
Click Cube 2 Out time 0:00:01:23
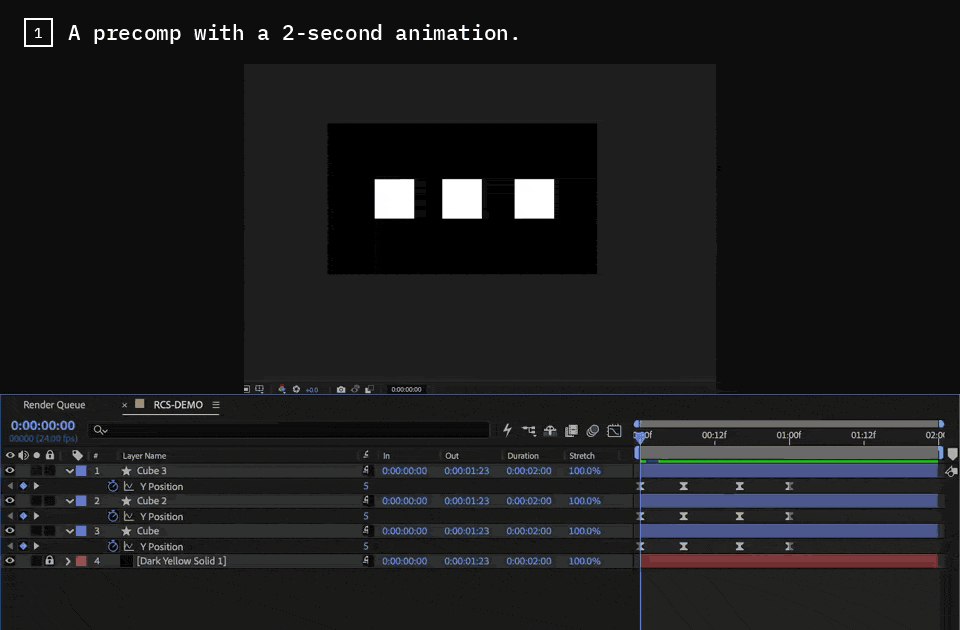click(x=467, y=501)
